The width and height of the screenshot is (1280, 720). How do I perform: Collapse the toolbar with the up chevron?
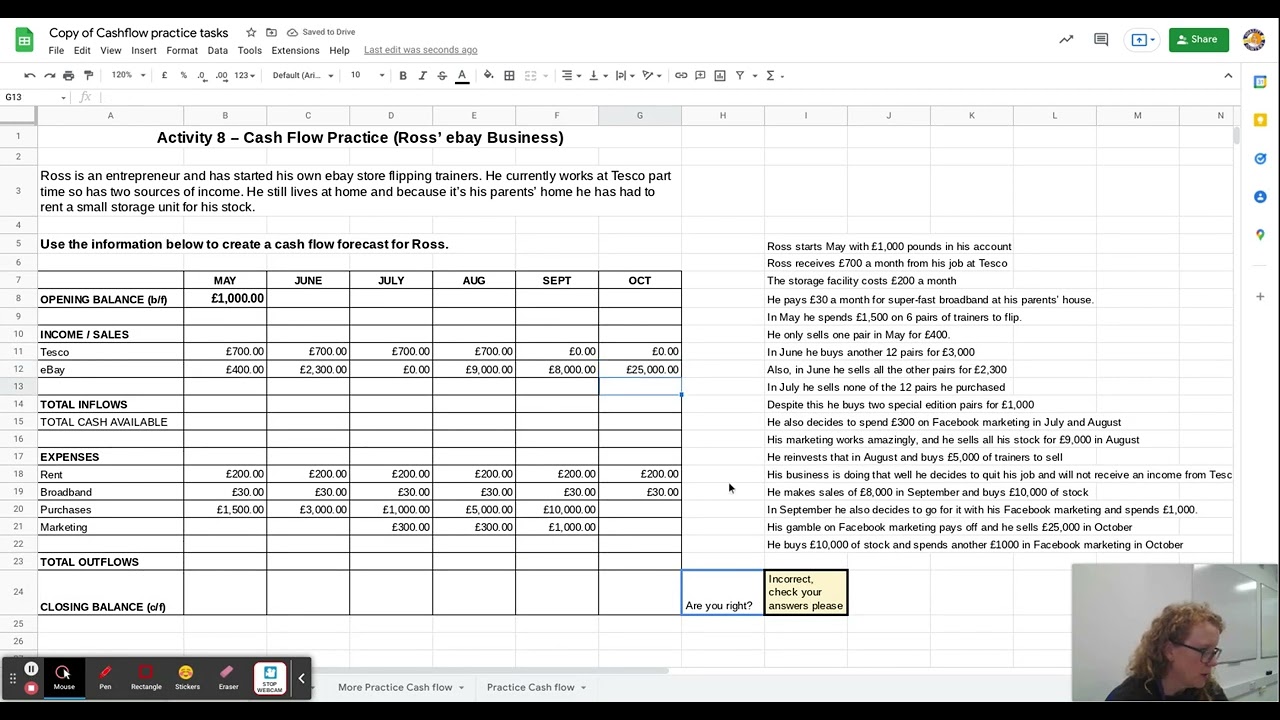[x=1228, y=75]
